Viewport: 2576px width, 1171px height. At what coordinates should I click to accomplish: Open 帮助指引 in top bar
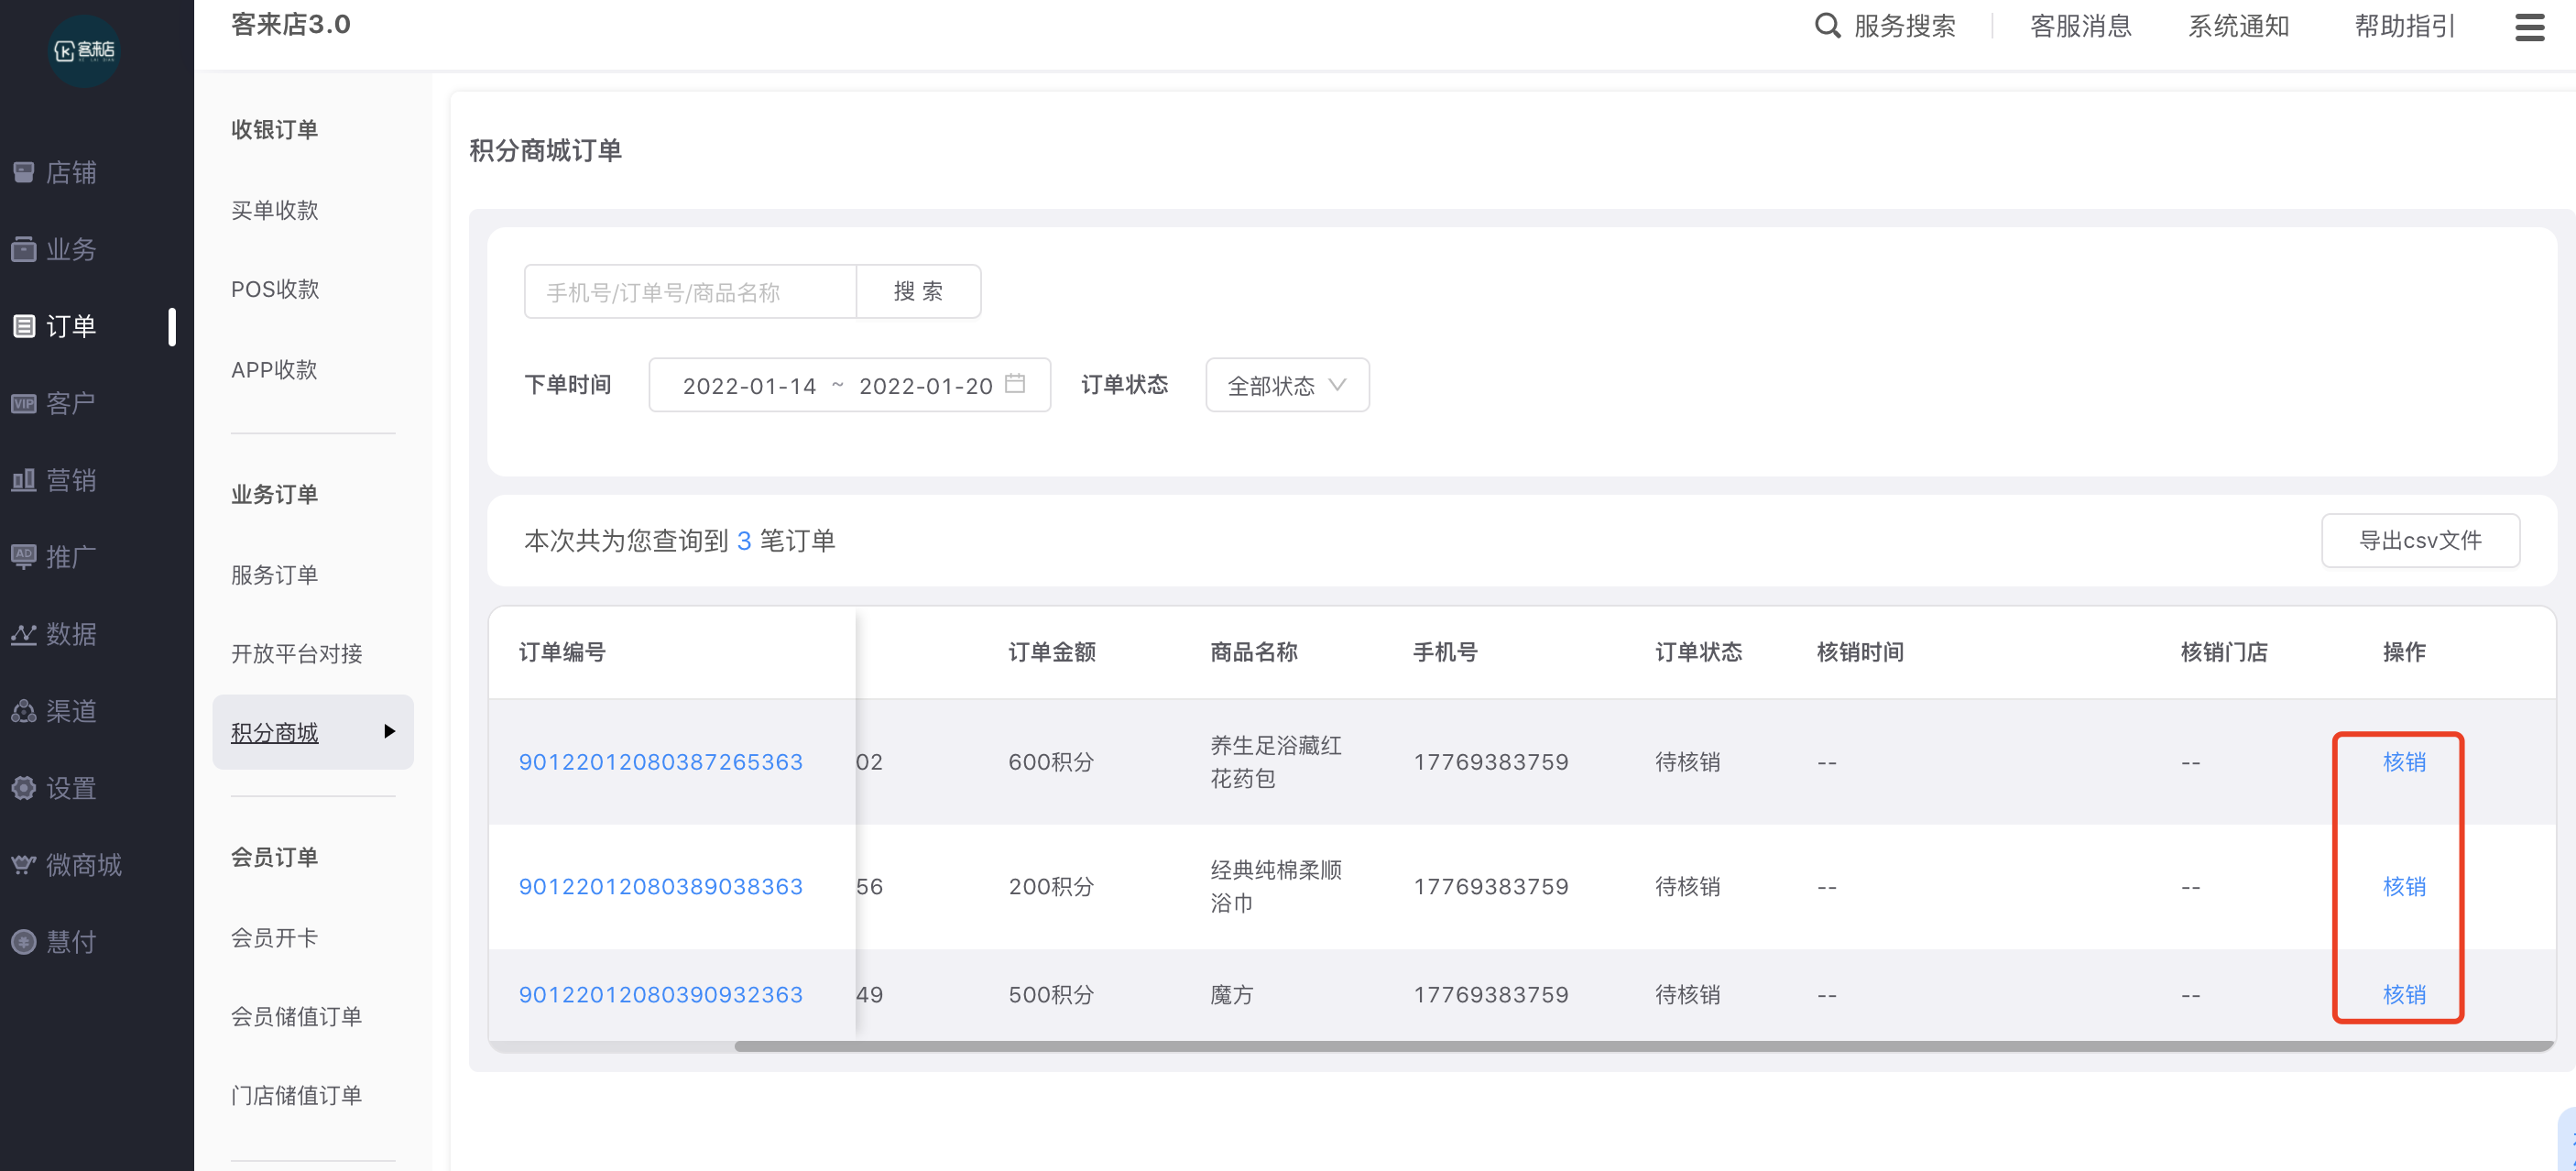pos(2405,26)
